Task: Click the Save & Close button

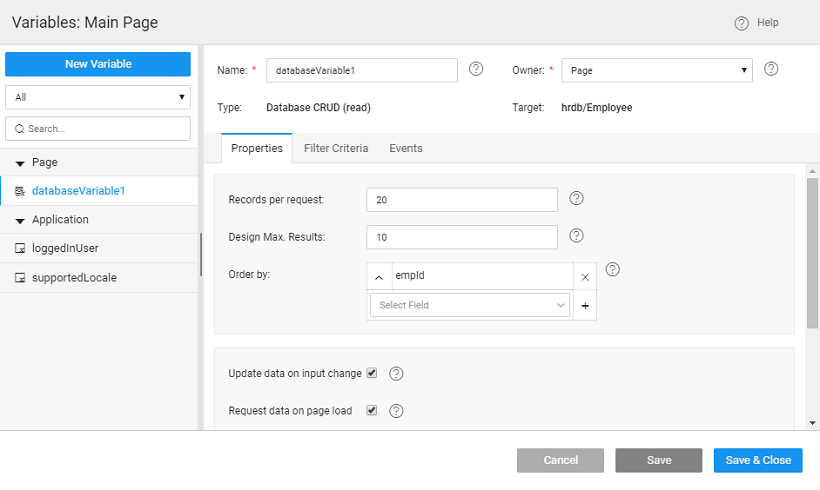Action: click(758, 460)
